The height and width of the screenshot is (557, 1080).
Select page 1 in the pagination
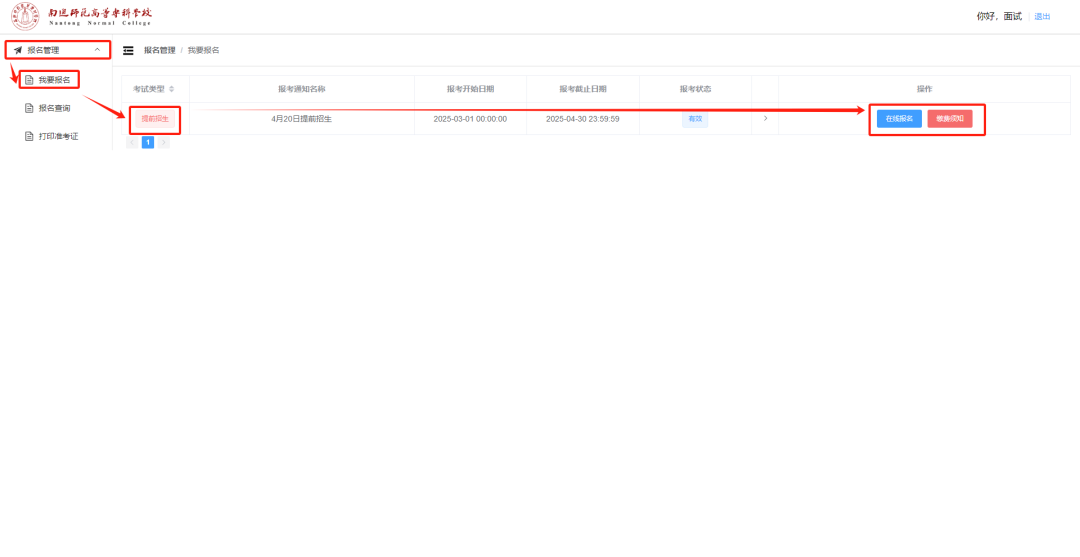pos(148,143)
